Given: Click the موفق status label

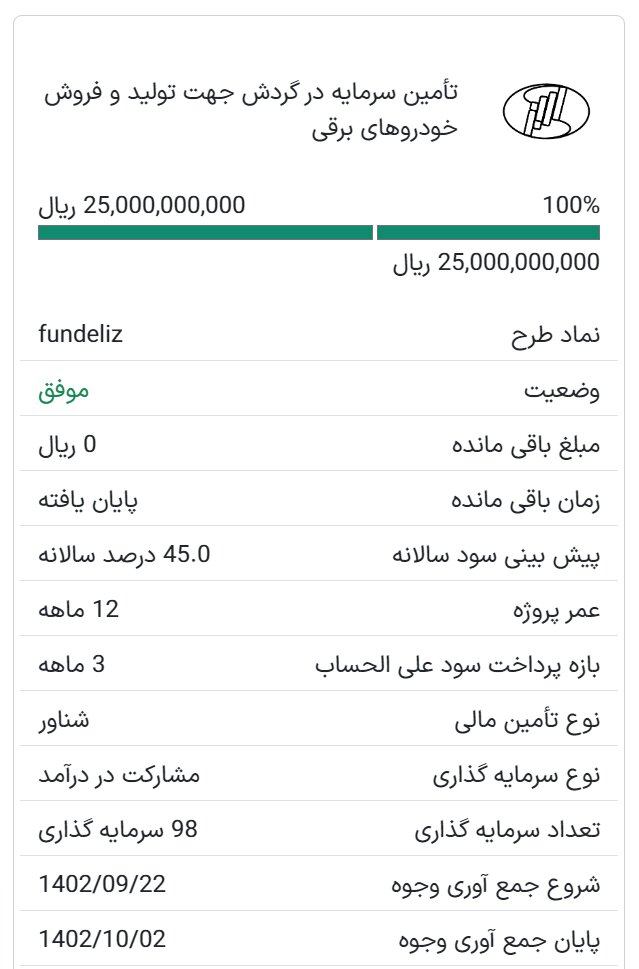Looking at the screenshot, I should pos(63,390).
